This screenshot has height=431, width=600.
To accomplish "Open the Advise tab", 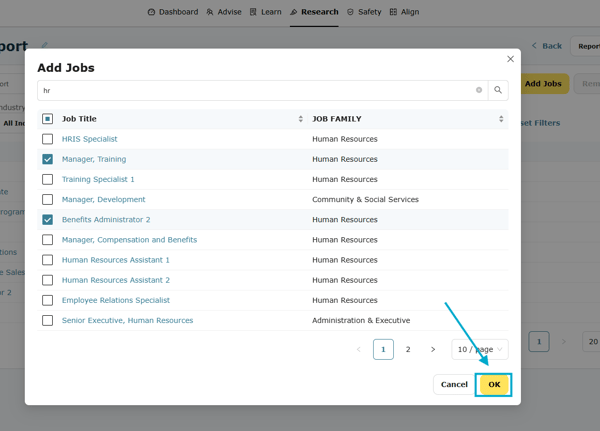I will pyautogui.click(x=224, y=12).
